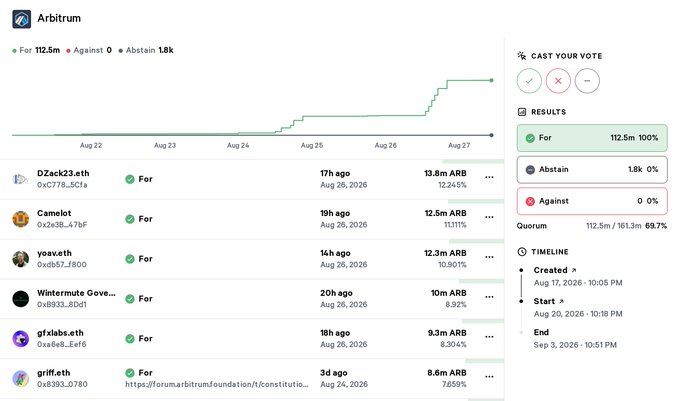The height and width of the screenshot is (401, 680).
Task: Cast an Against vote with X button
Action: (558, 81)
